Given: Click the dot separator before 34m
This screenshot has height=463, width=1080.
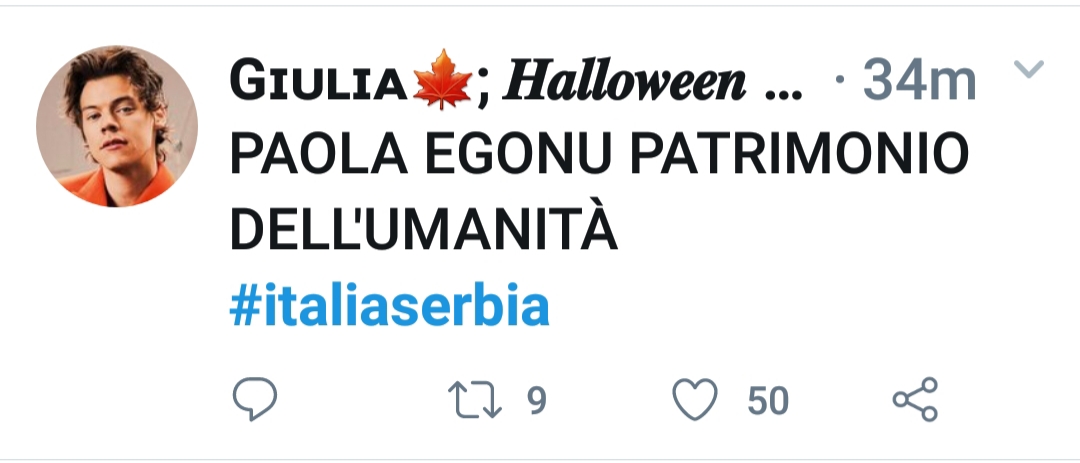Looking at the screenshot, I should pyautogui.click(x=839, y=80).
